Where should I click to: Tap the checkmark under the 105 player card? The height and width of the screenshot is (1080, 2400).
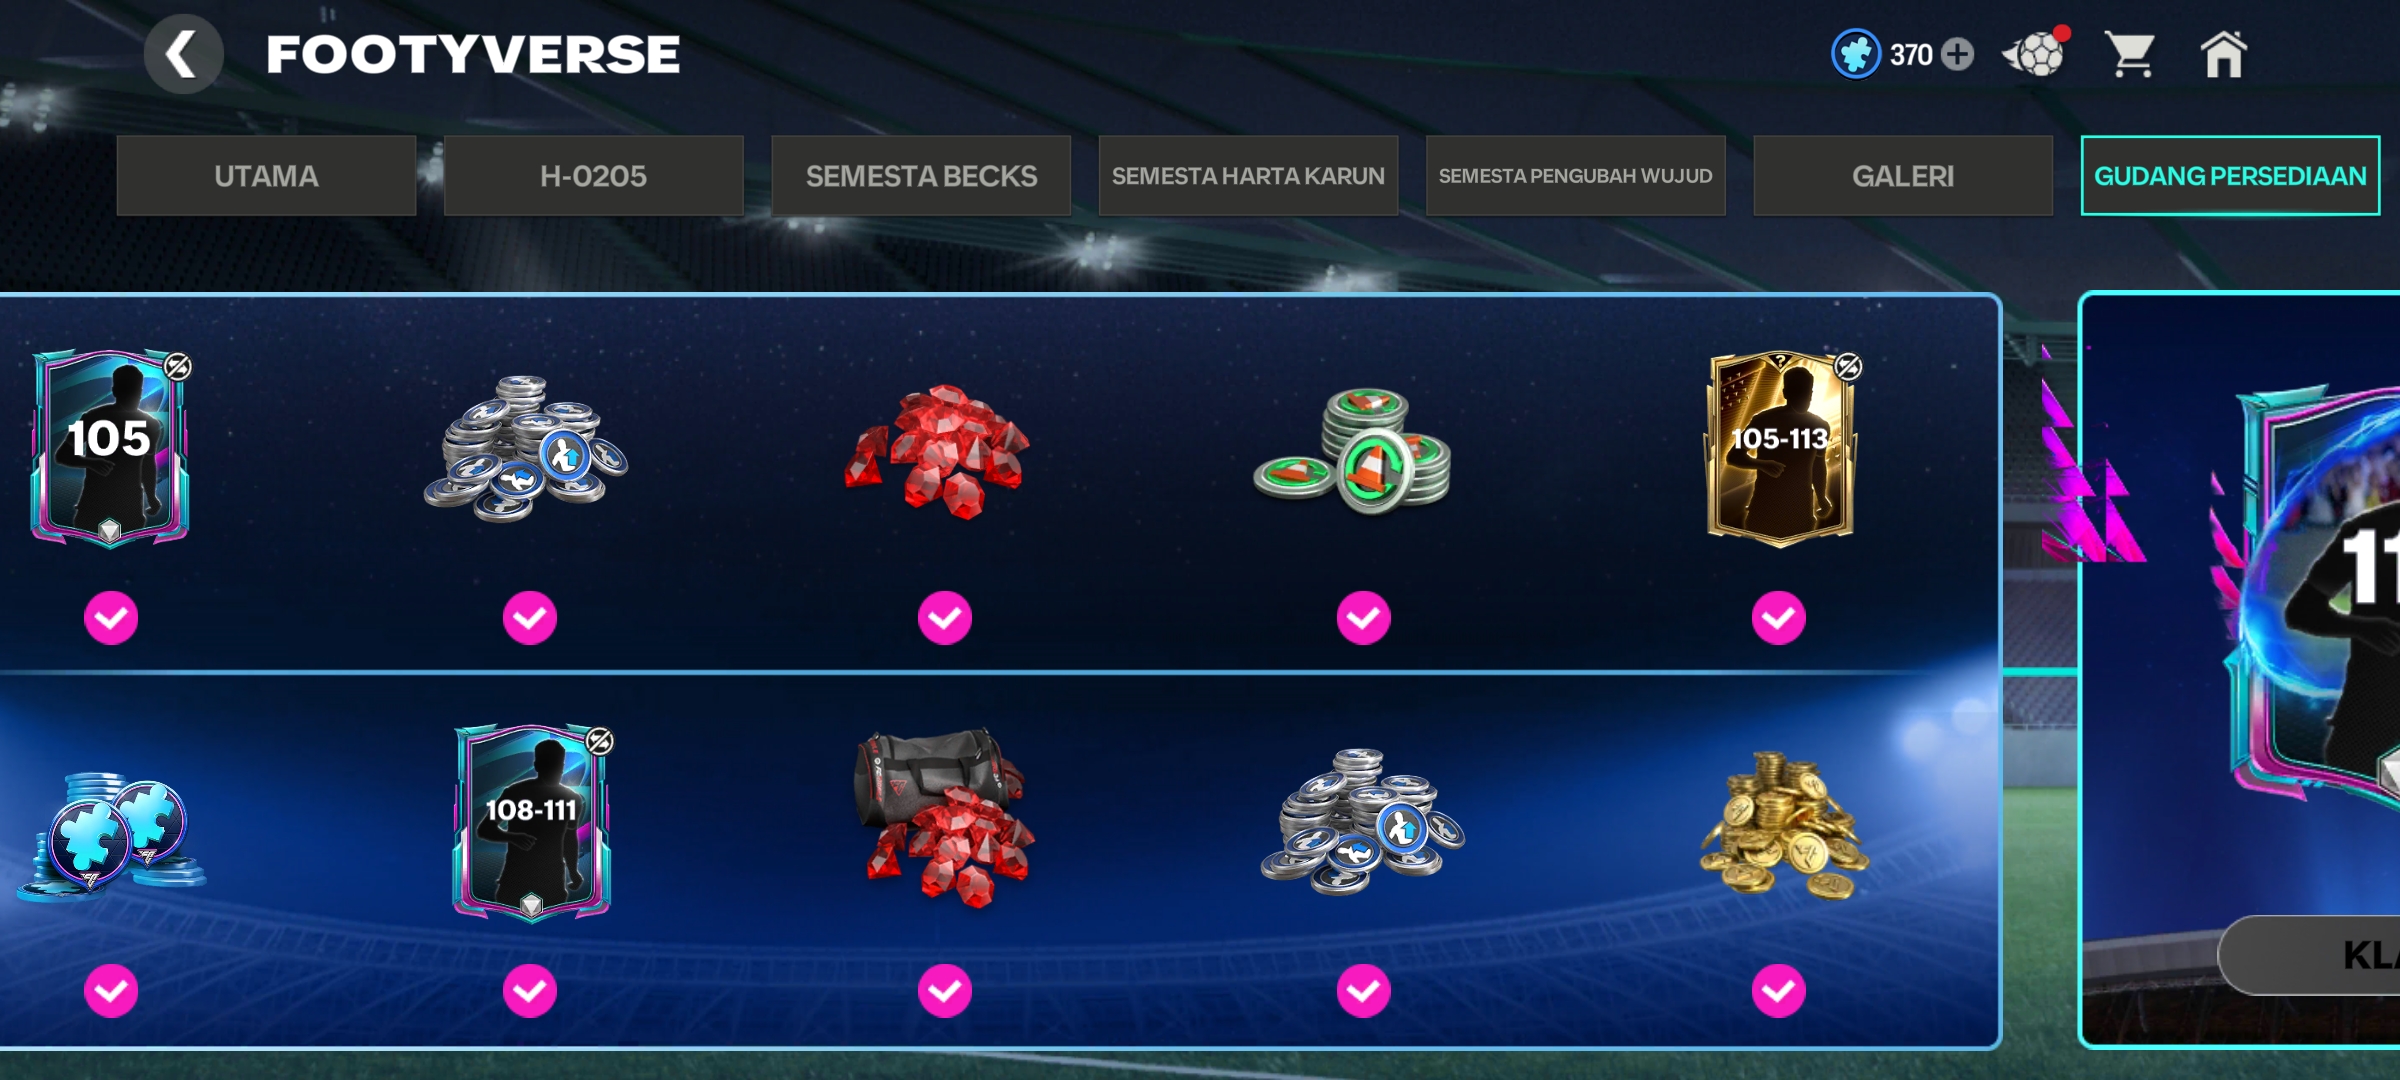111,618
